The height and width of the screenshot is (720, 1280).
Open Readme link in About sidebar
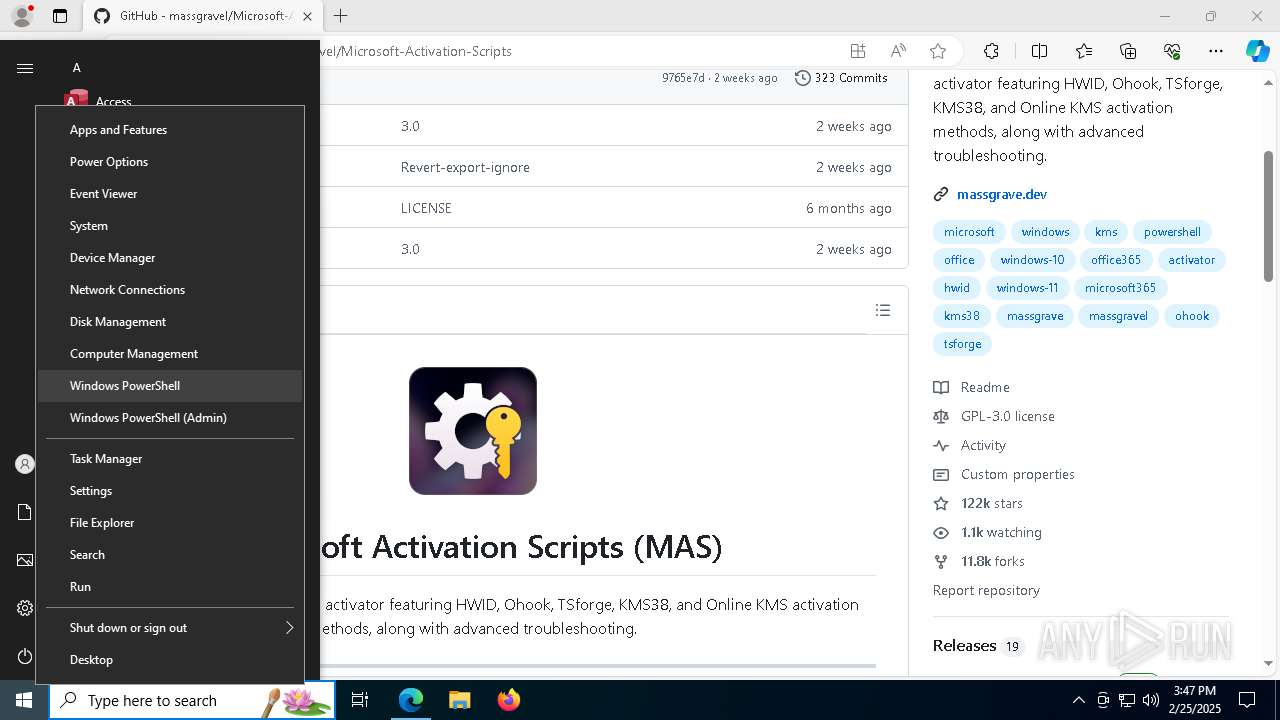985,387
